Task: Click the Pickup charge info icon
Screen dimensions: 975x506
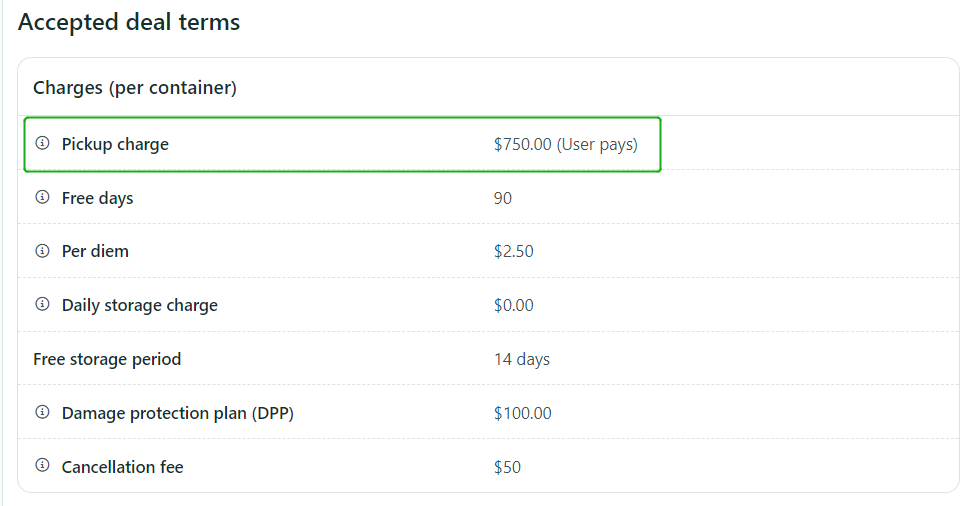Action: click(x=42, y=144)
